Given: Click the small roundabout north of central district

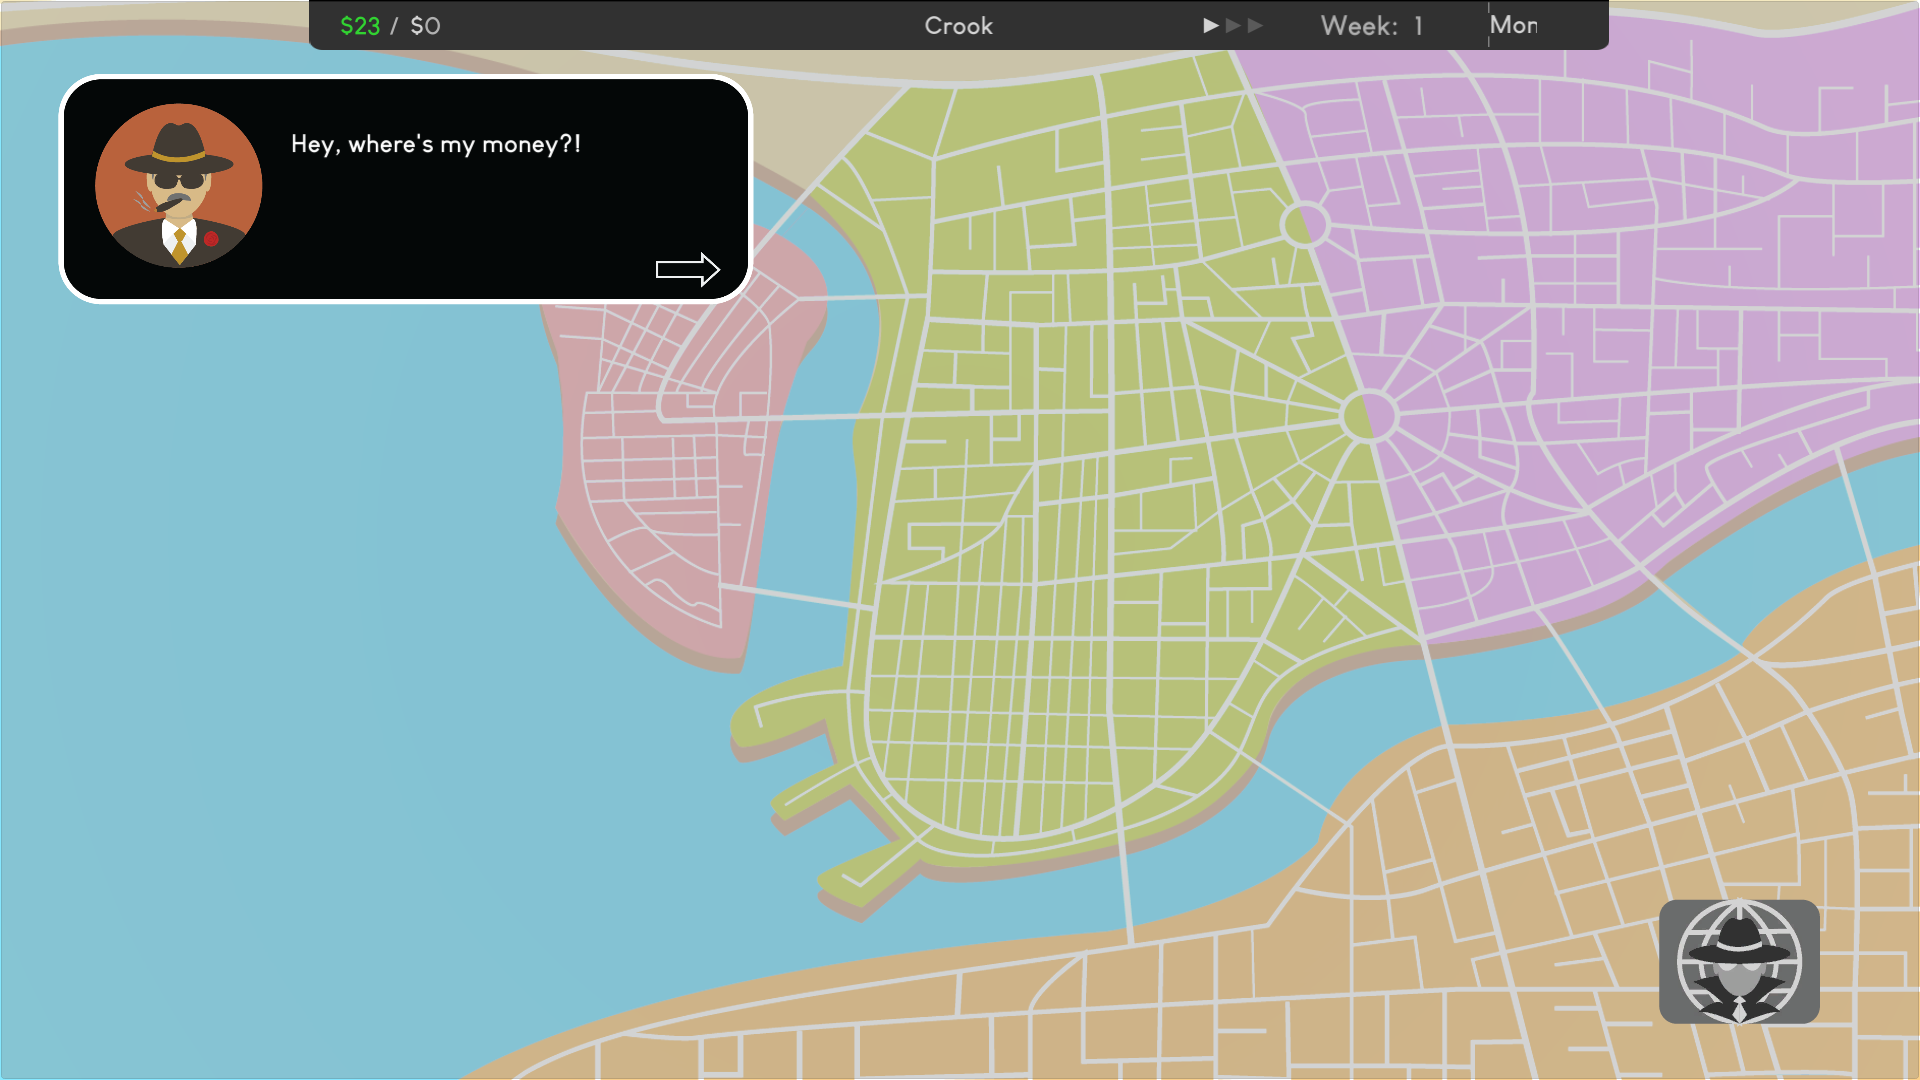Looking at the screenshot, I should (1305, 224).
